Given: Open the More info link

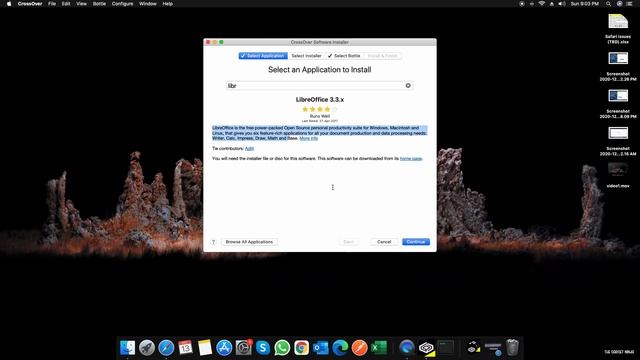Looking at the screenshot, I should point(309,138).
